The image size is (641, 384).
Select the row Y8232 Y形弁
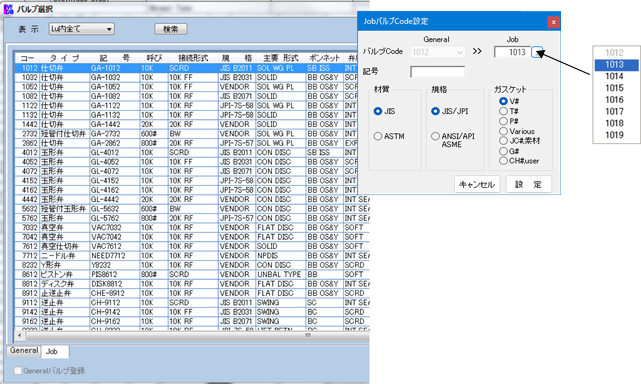192,265
